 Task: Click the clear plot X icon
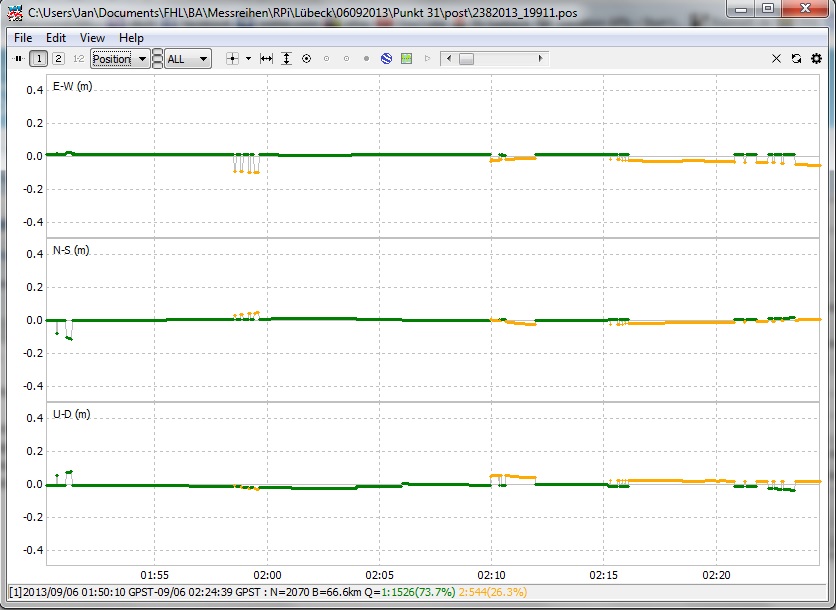(776, 59)
